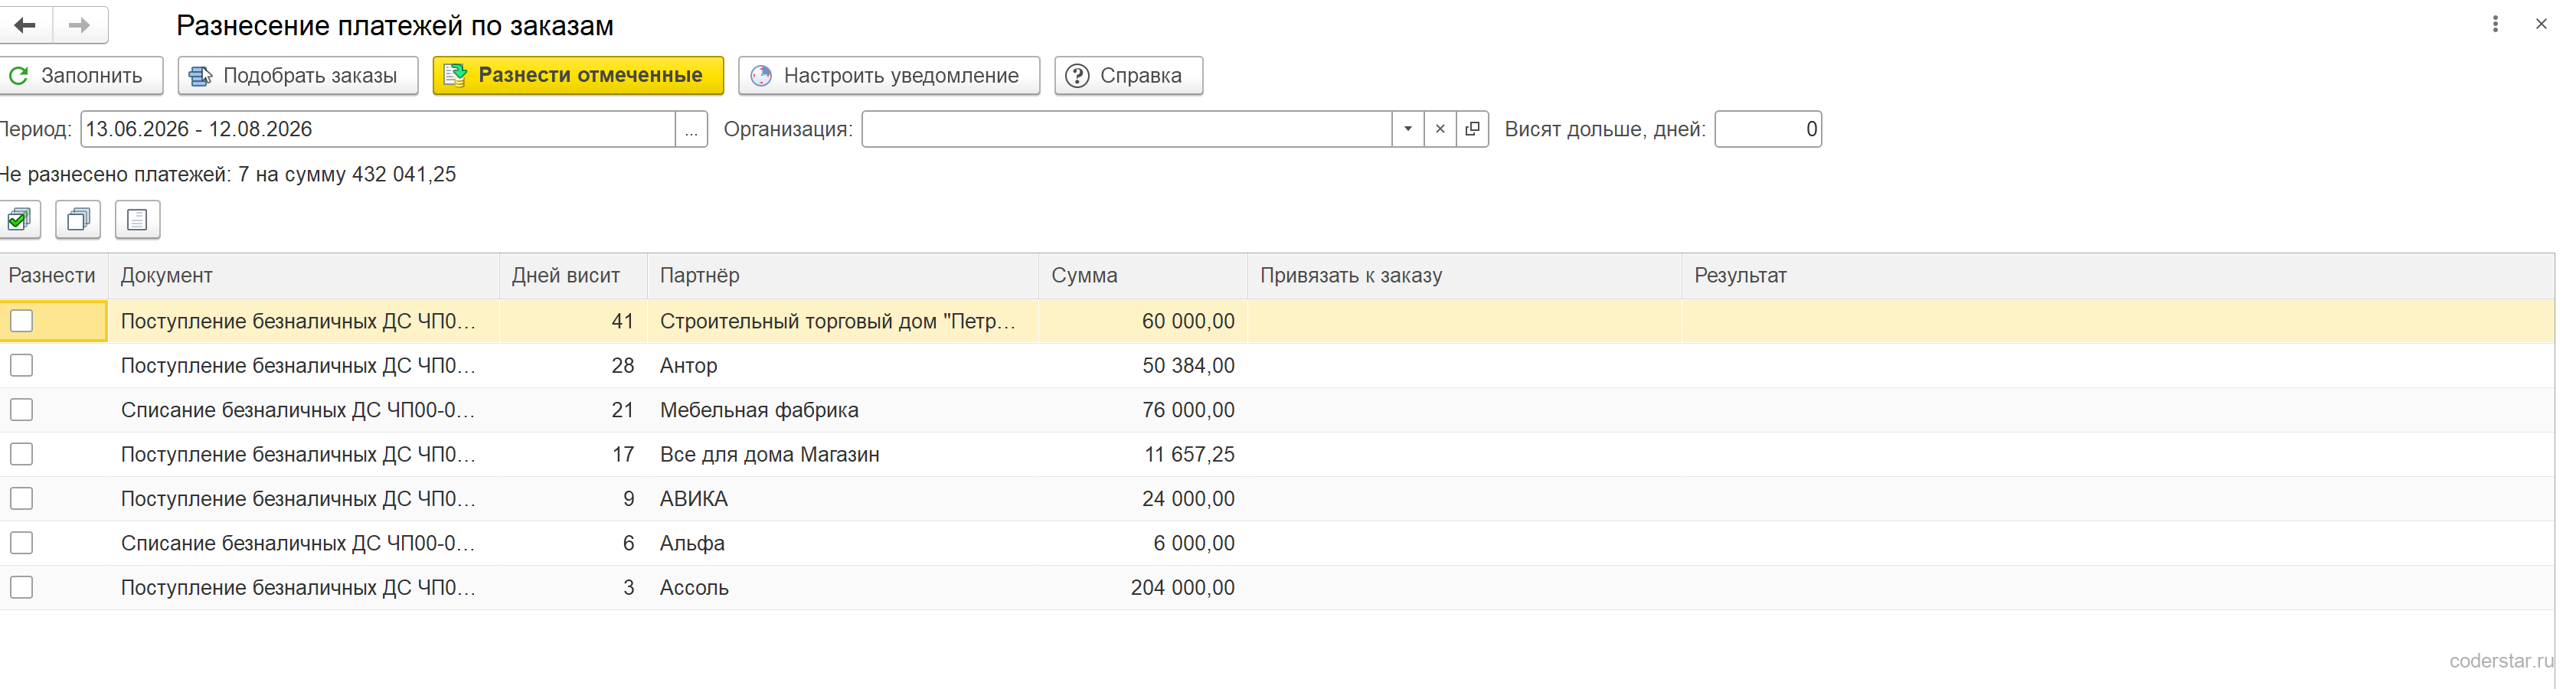Viewport: 2576px width, 689px height.
Task: Go back with the left arrow
Action: coord(26,25)
